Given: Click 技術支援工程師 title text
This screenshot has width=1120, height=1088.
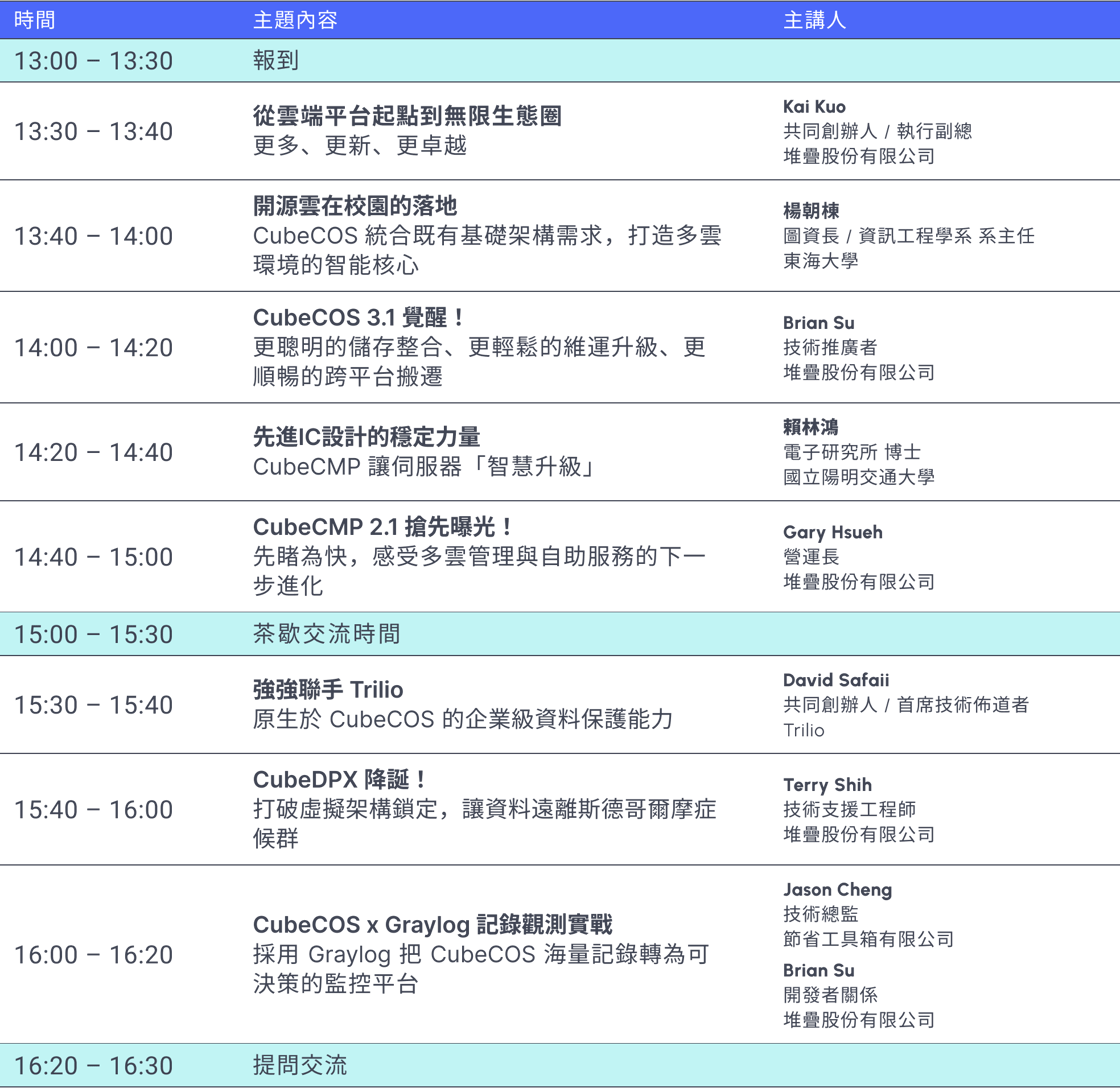Looking at the screenshot, I should pyautogui.click(x=849, y=809).
